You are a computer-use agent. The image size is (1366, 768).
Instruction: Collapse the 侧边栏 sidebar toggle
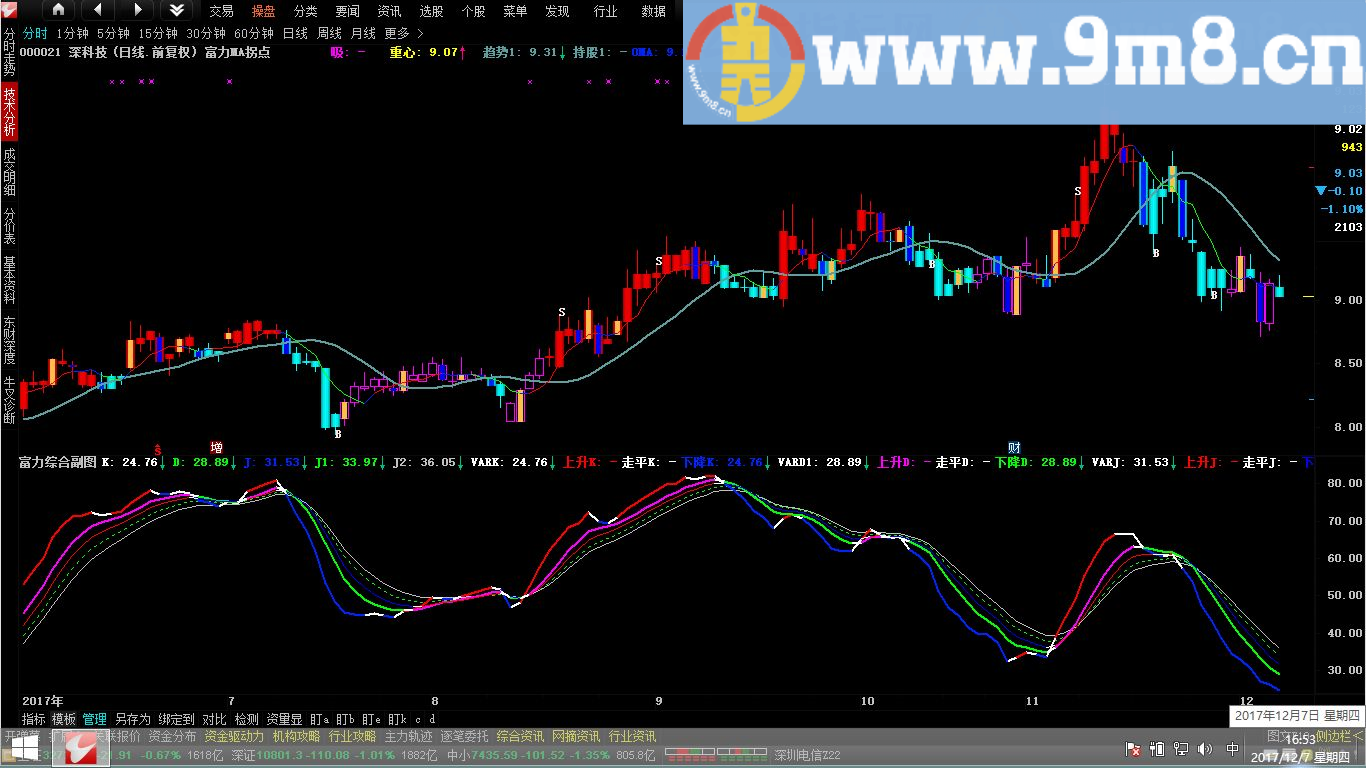[1340, 736]
